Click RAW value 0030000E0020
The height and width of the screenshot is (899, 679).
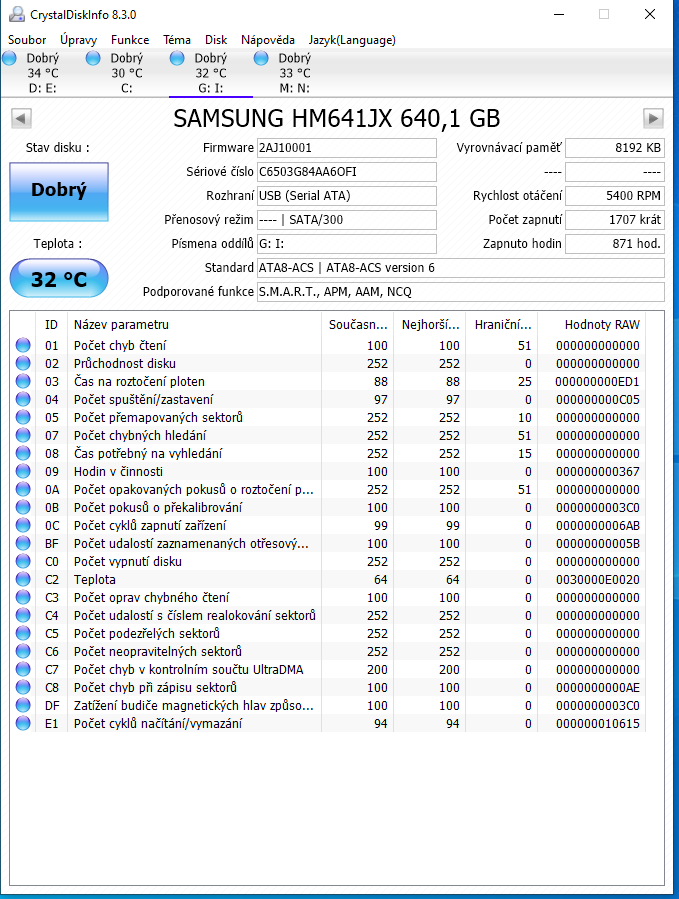click(x=598, y=580)
